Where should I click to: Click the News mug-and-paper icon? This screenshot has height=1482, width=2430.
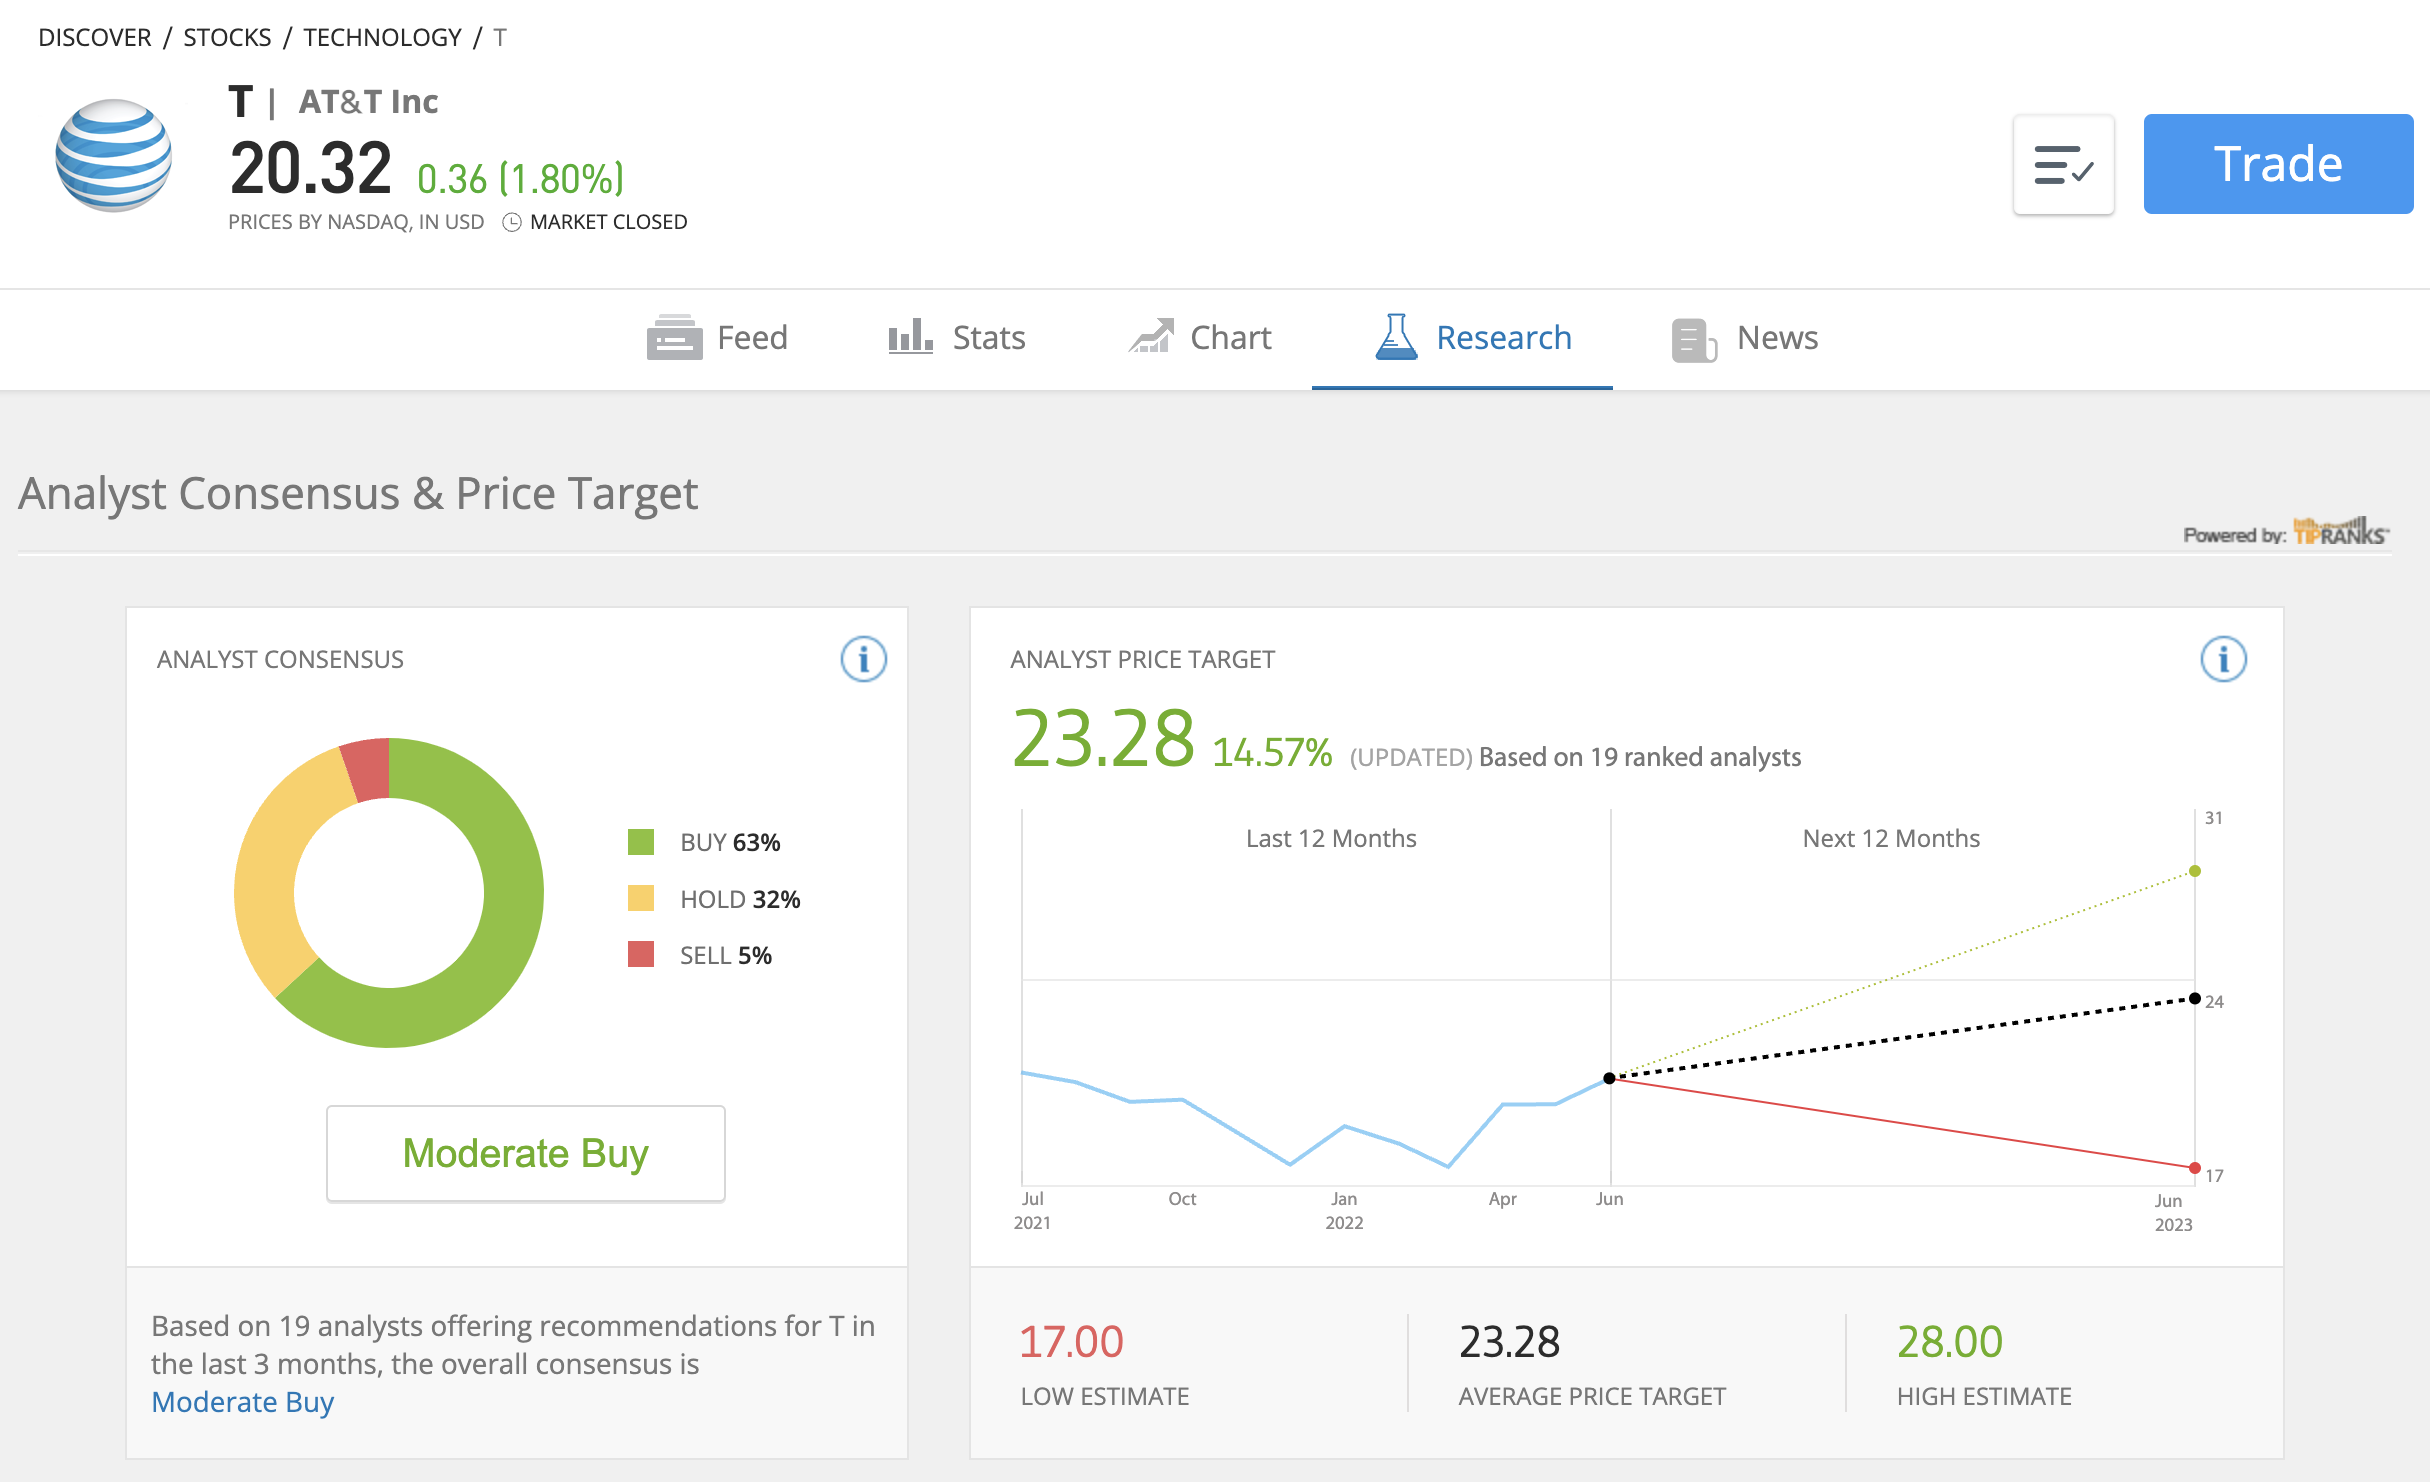click(1694, 340)
